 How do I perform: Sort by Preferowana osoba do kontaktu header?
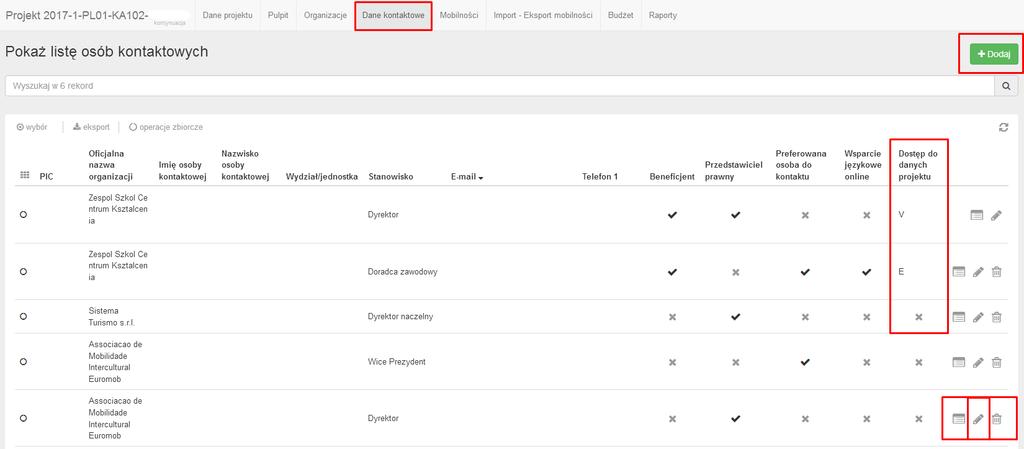point(801,165)
